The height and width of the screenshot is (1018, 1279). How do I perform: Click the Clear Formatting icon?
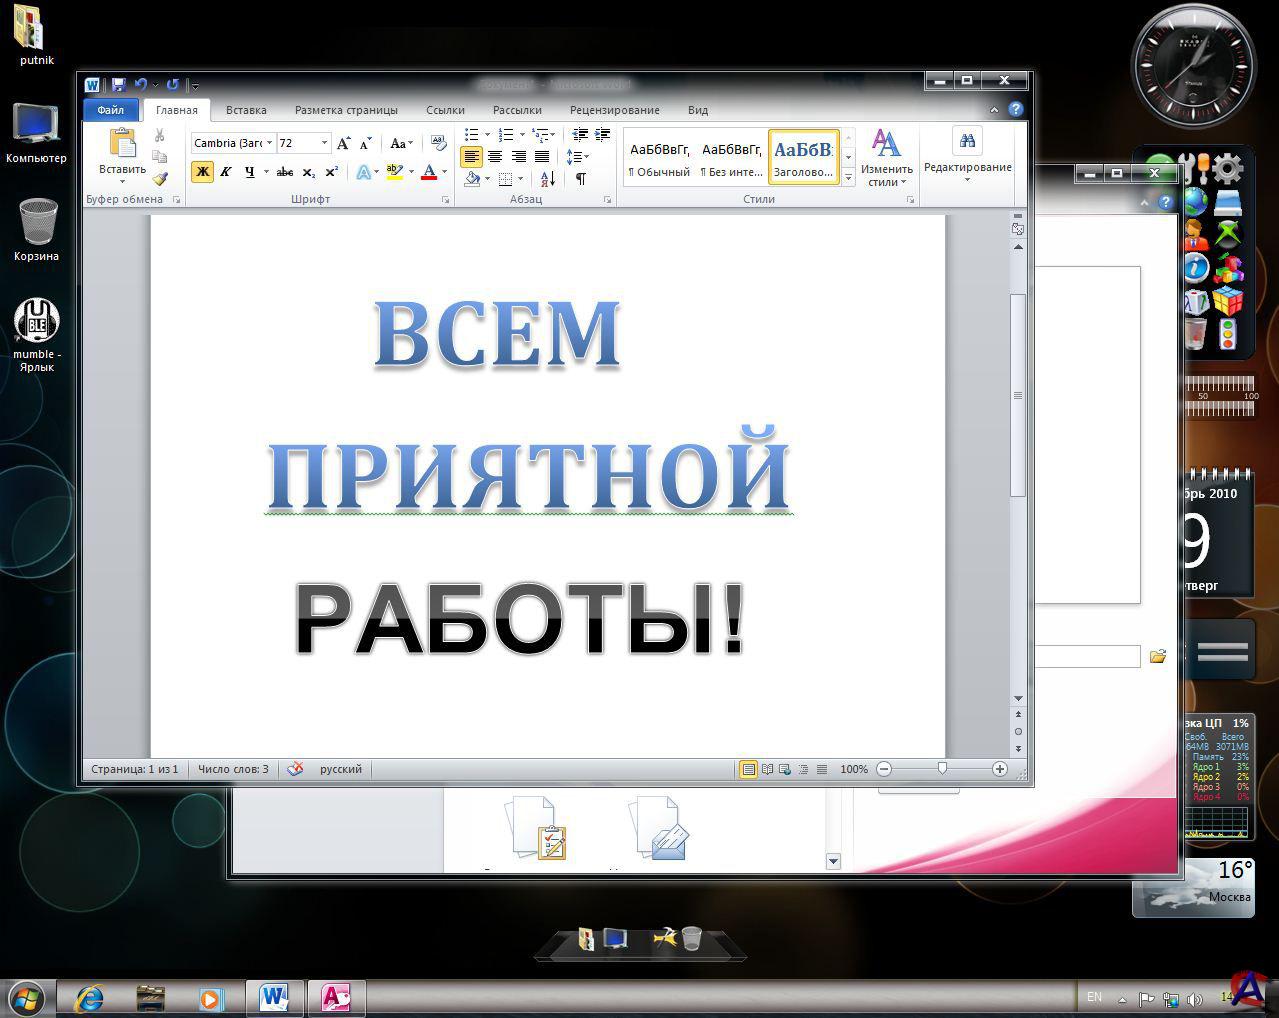point(438,143)
